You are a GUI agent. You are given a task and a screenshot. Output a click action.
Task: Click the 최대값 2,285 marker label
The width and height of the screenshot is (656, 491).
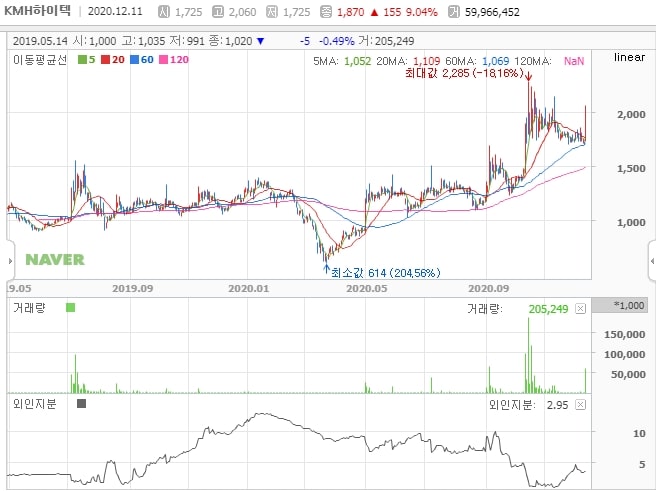(464, 73)
